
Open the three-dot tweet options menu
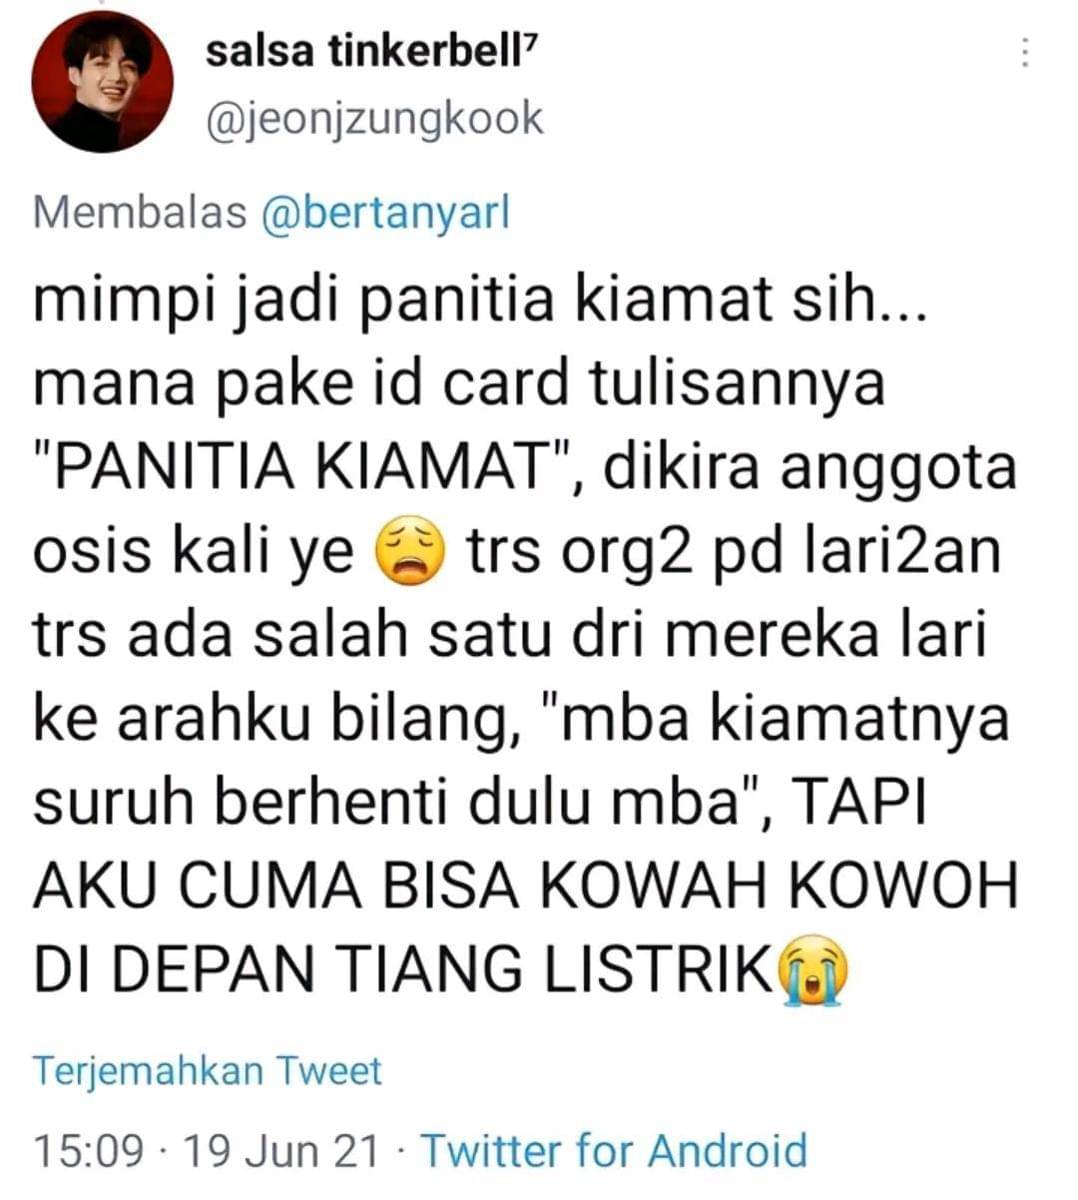pyautogui.click(x=1024, y=52)
